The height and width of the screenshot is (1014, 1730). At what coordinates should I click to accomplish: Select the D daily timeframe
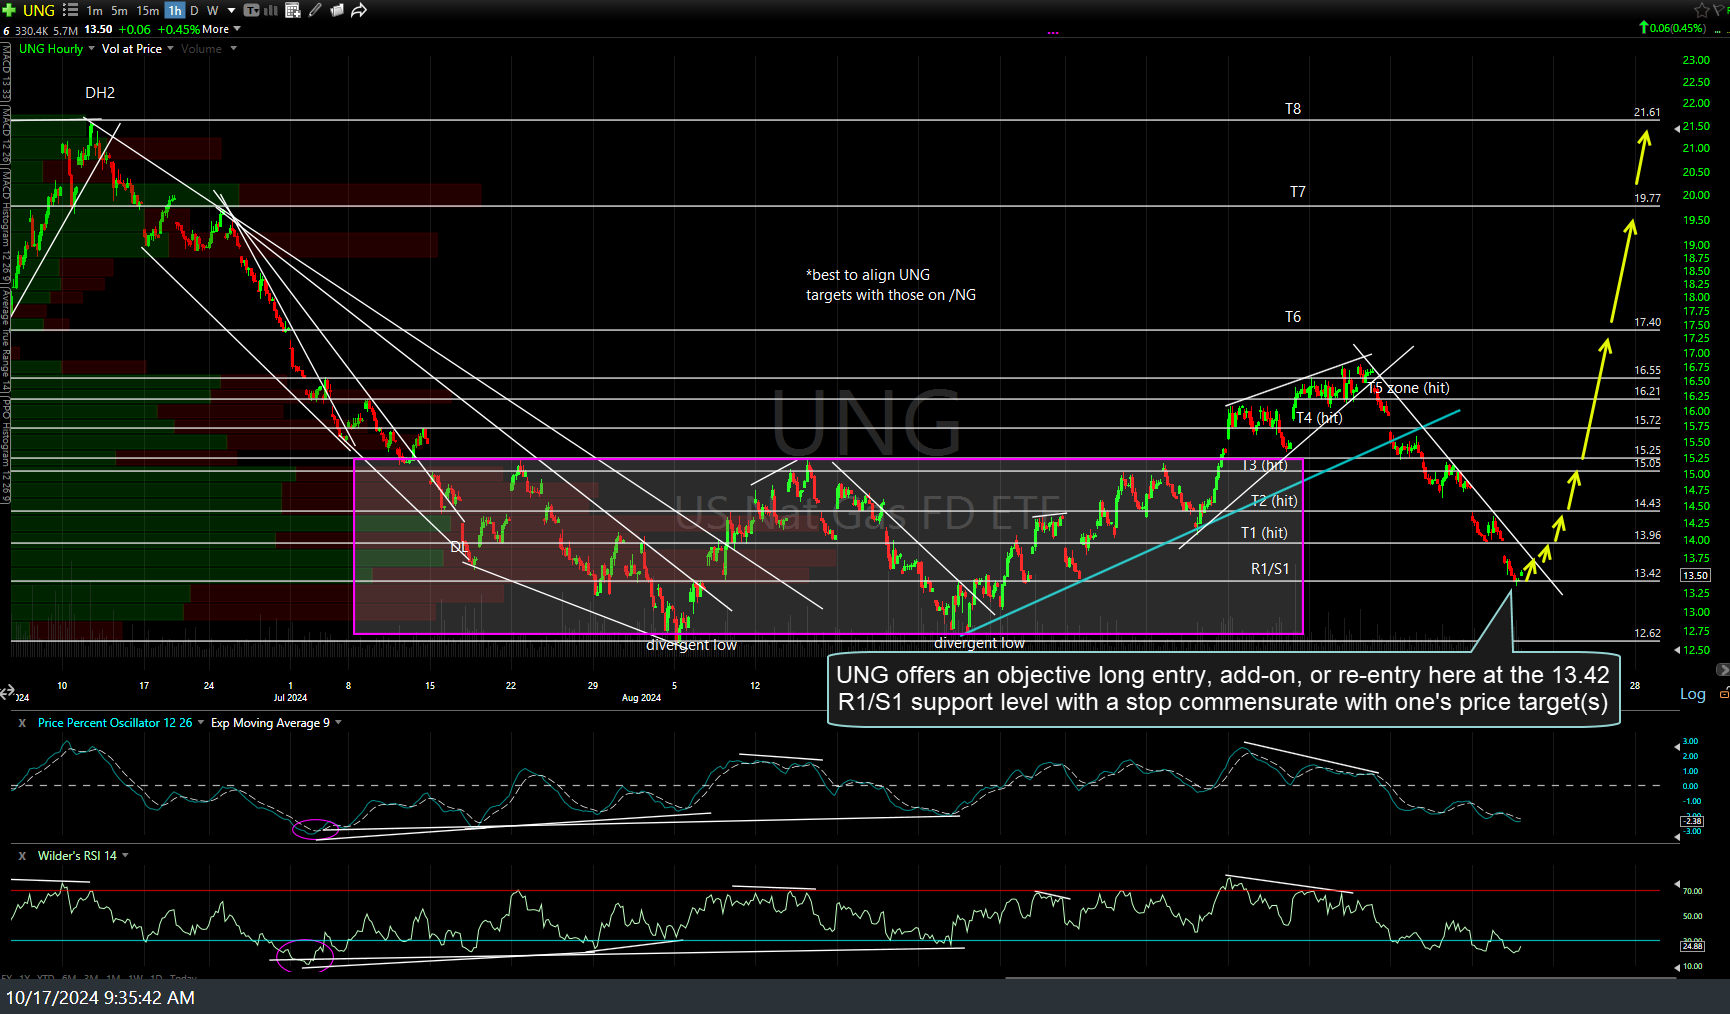(194, 10)
